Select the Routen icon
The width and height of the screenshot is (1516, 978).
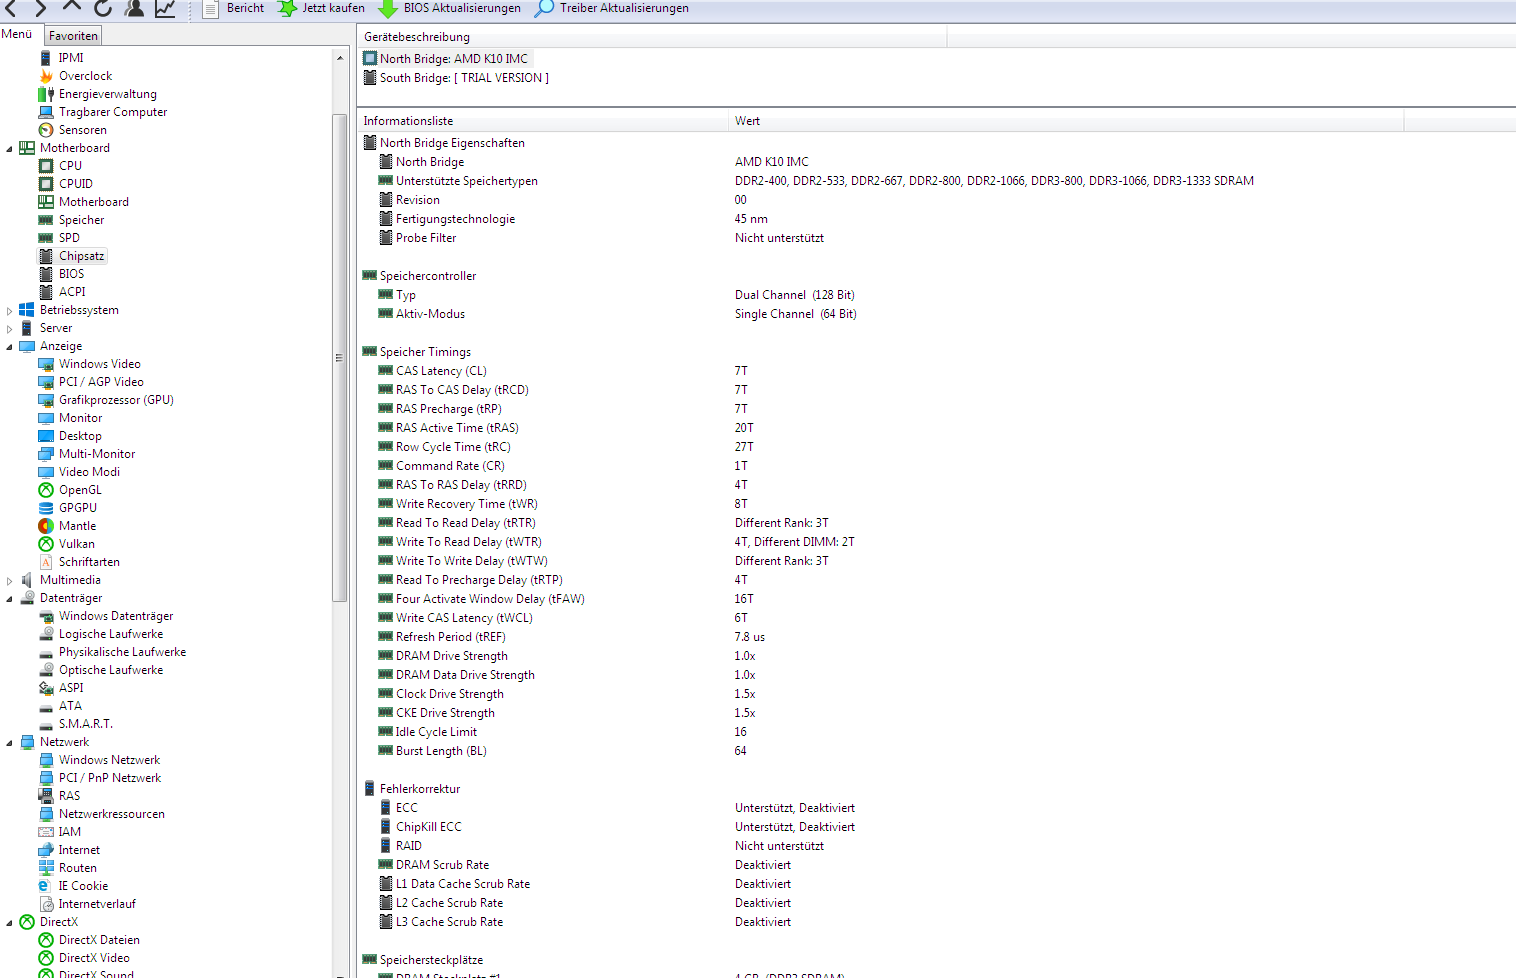tap(46, 868)
